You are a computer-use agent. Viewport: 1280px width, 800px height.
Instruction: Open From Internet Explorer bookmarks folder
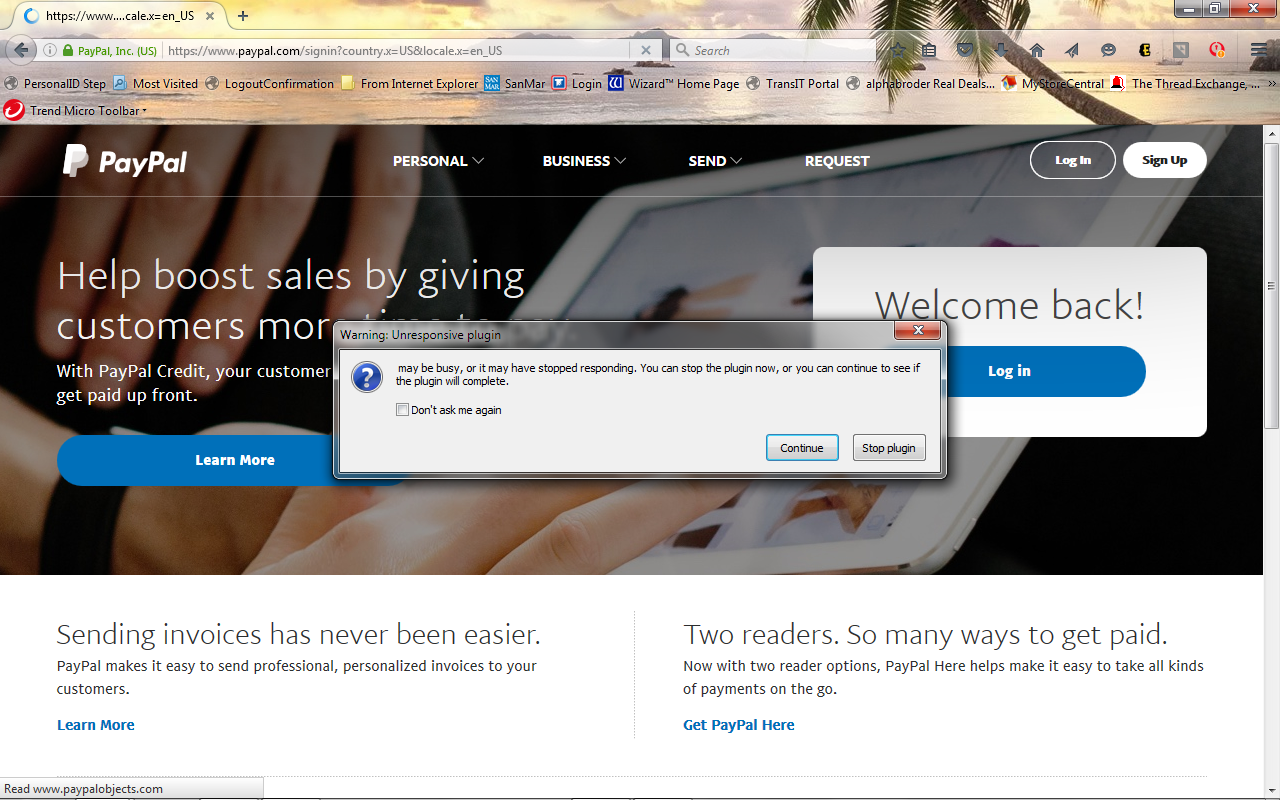410,84
